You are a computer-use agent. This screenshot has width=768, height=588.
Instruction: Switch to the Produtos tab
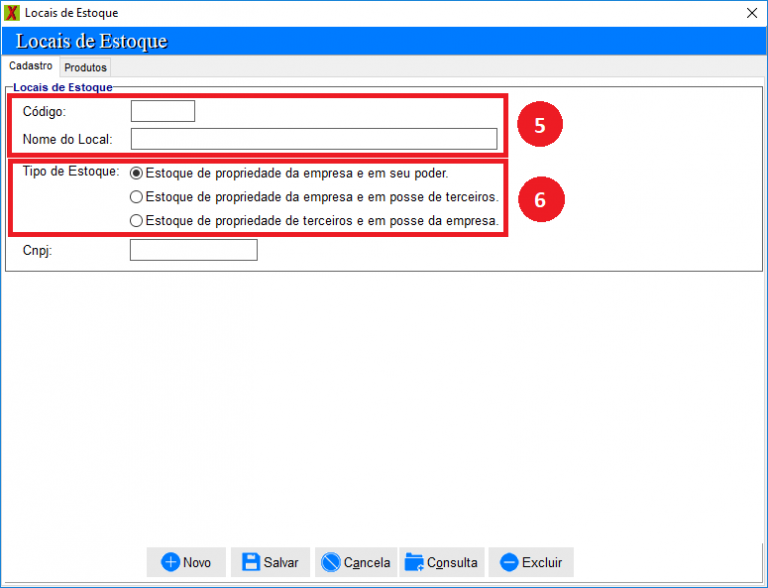tap(85, 67)
